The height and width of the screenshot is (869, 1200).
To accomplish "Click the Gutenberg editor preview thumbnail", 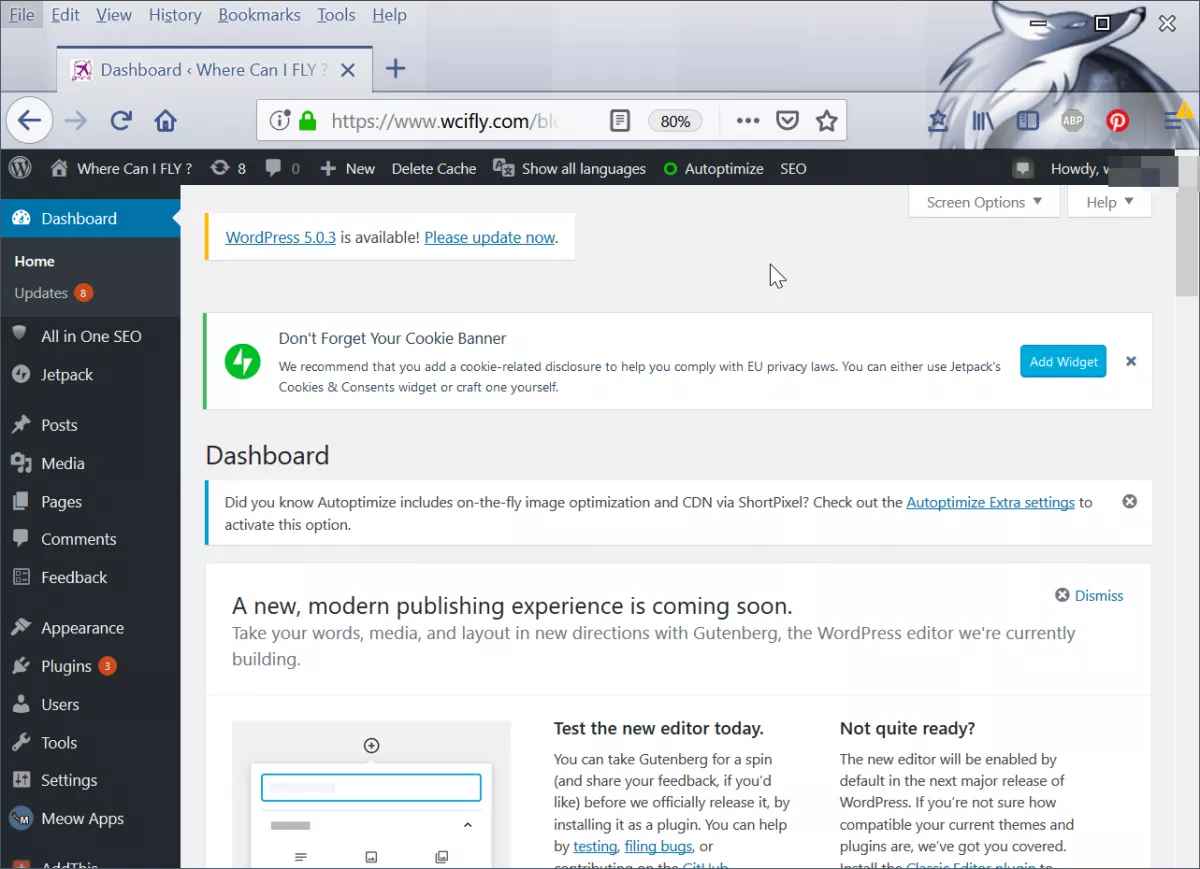I will pyautogui.click(x=371, y=793).
